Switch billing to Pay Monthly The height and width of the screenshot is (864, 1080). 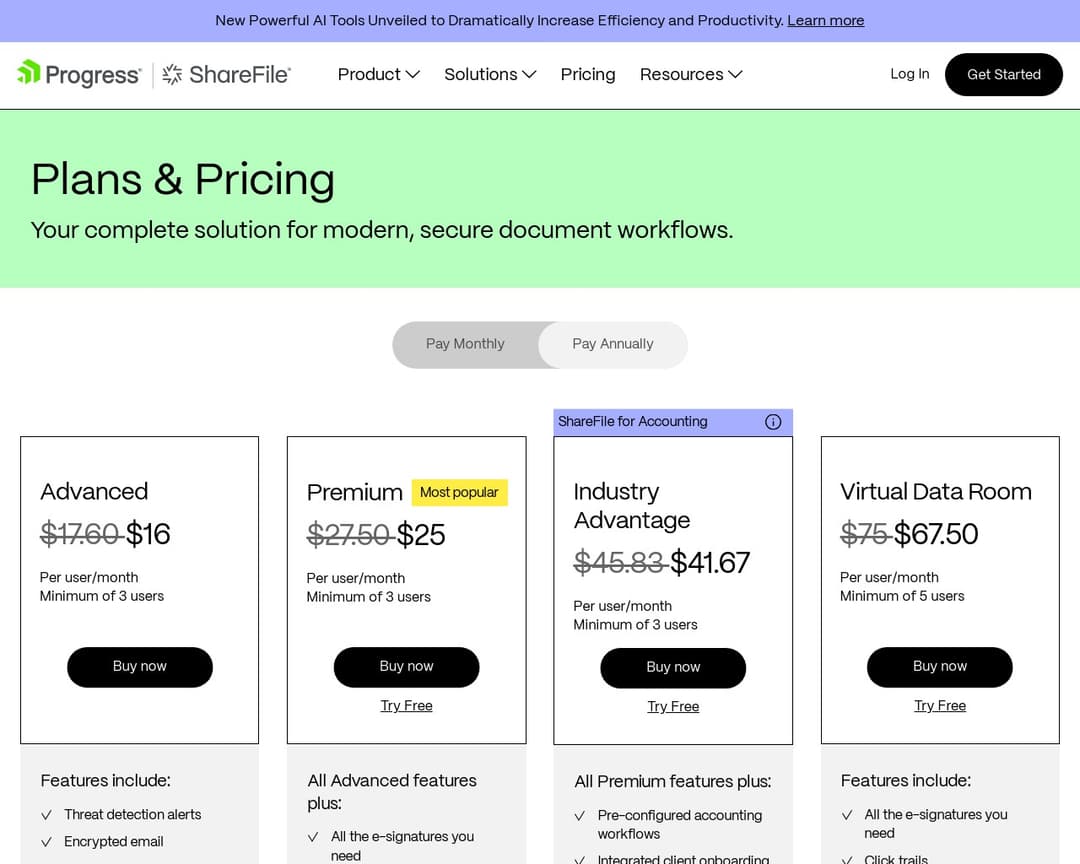tap(465, 344)
